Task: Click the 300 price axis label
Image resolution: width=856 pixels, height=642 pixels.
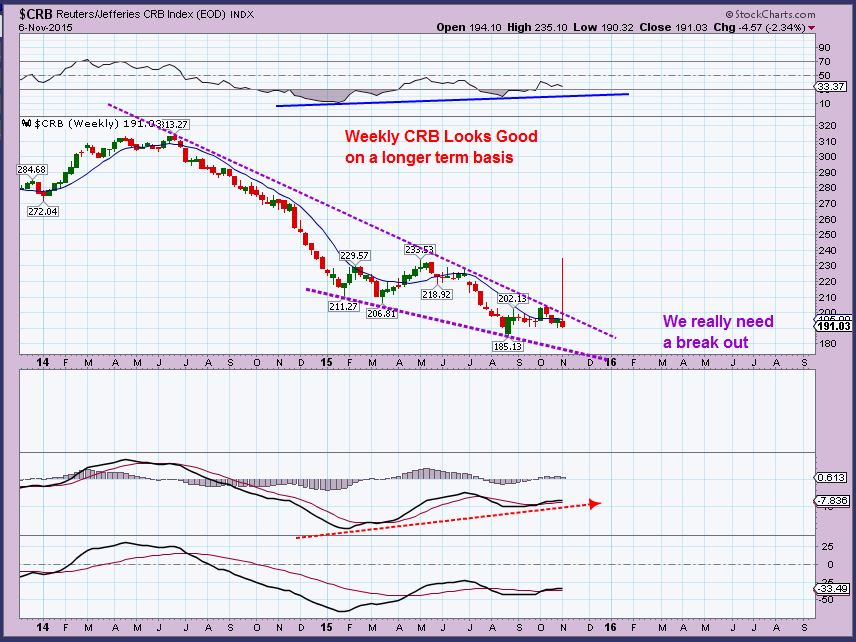Action: (829, 157)
